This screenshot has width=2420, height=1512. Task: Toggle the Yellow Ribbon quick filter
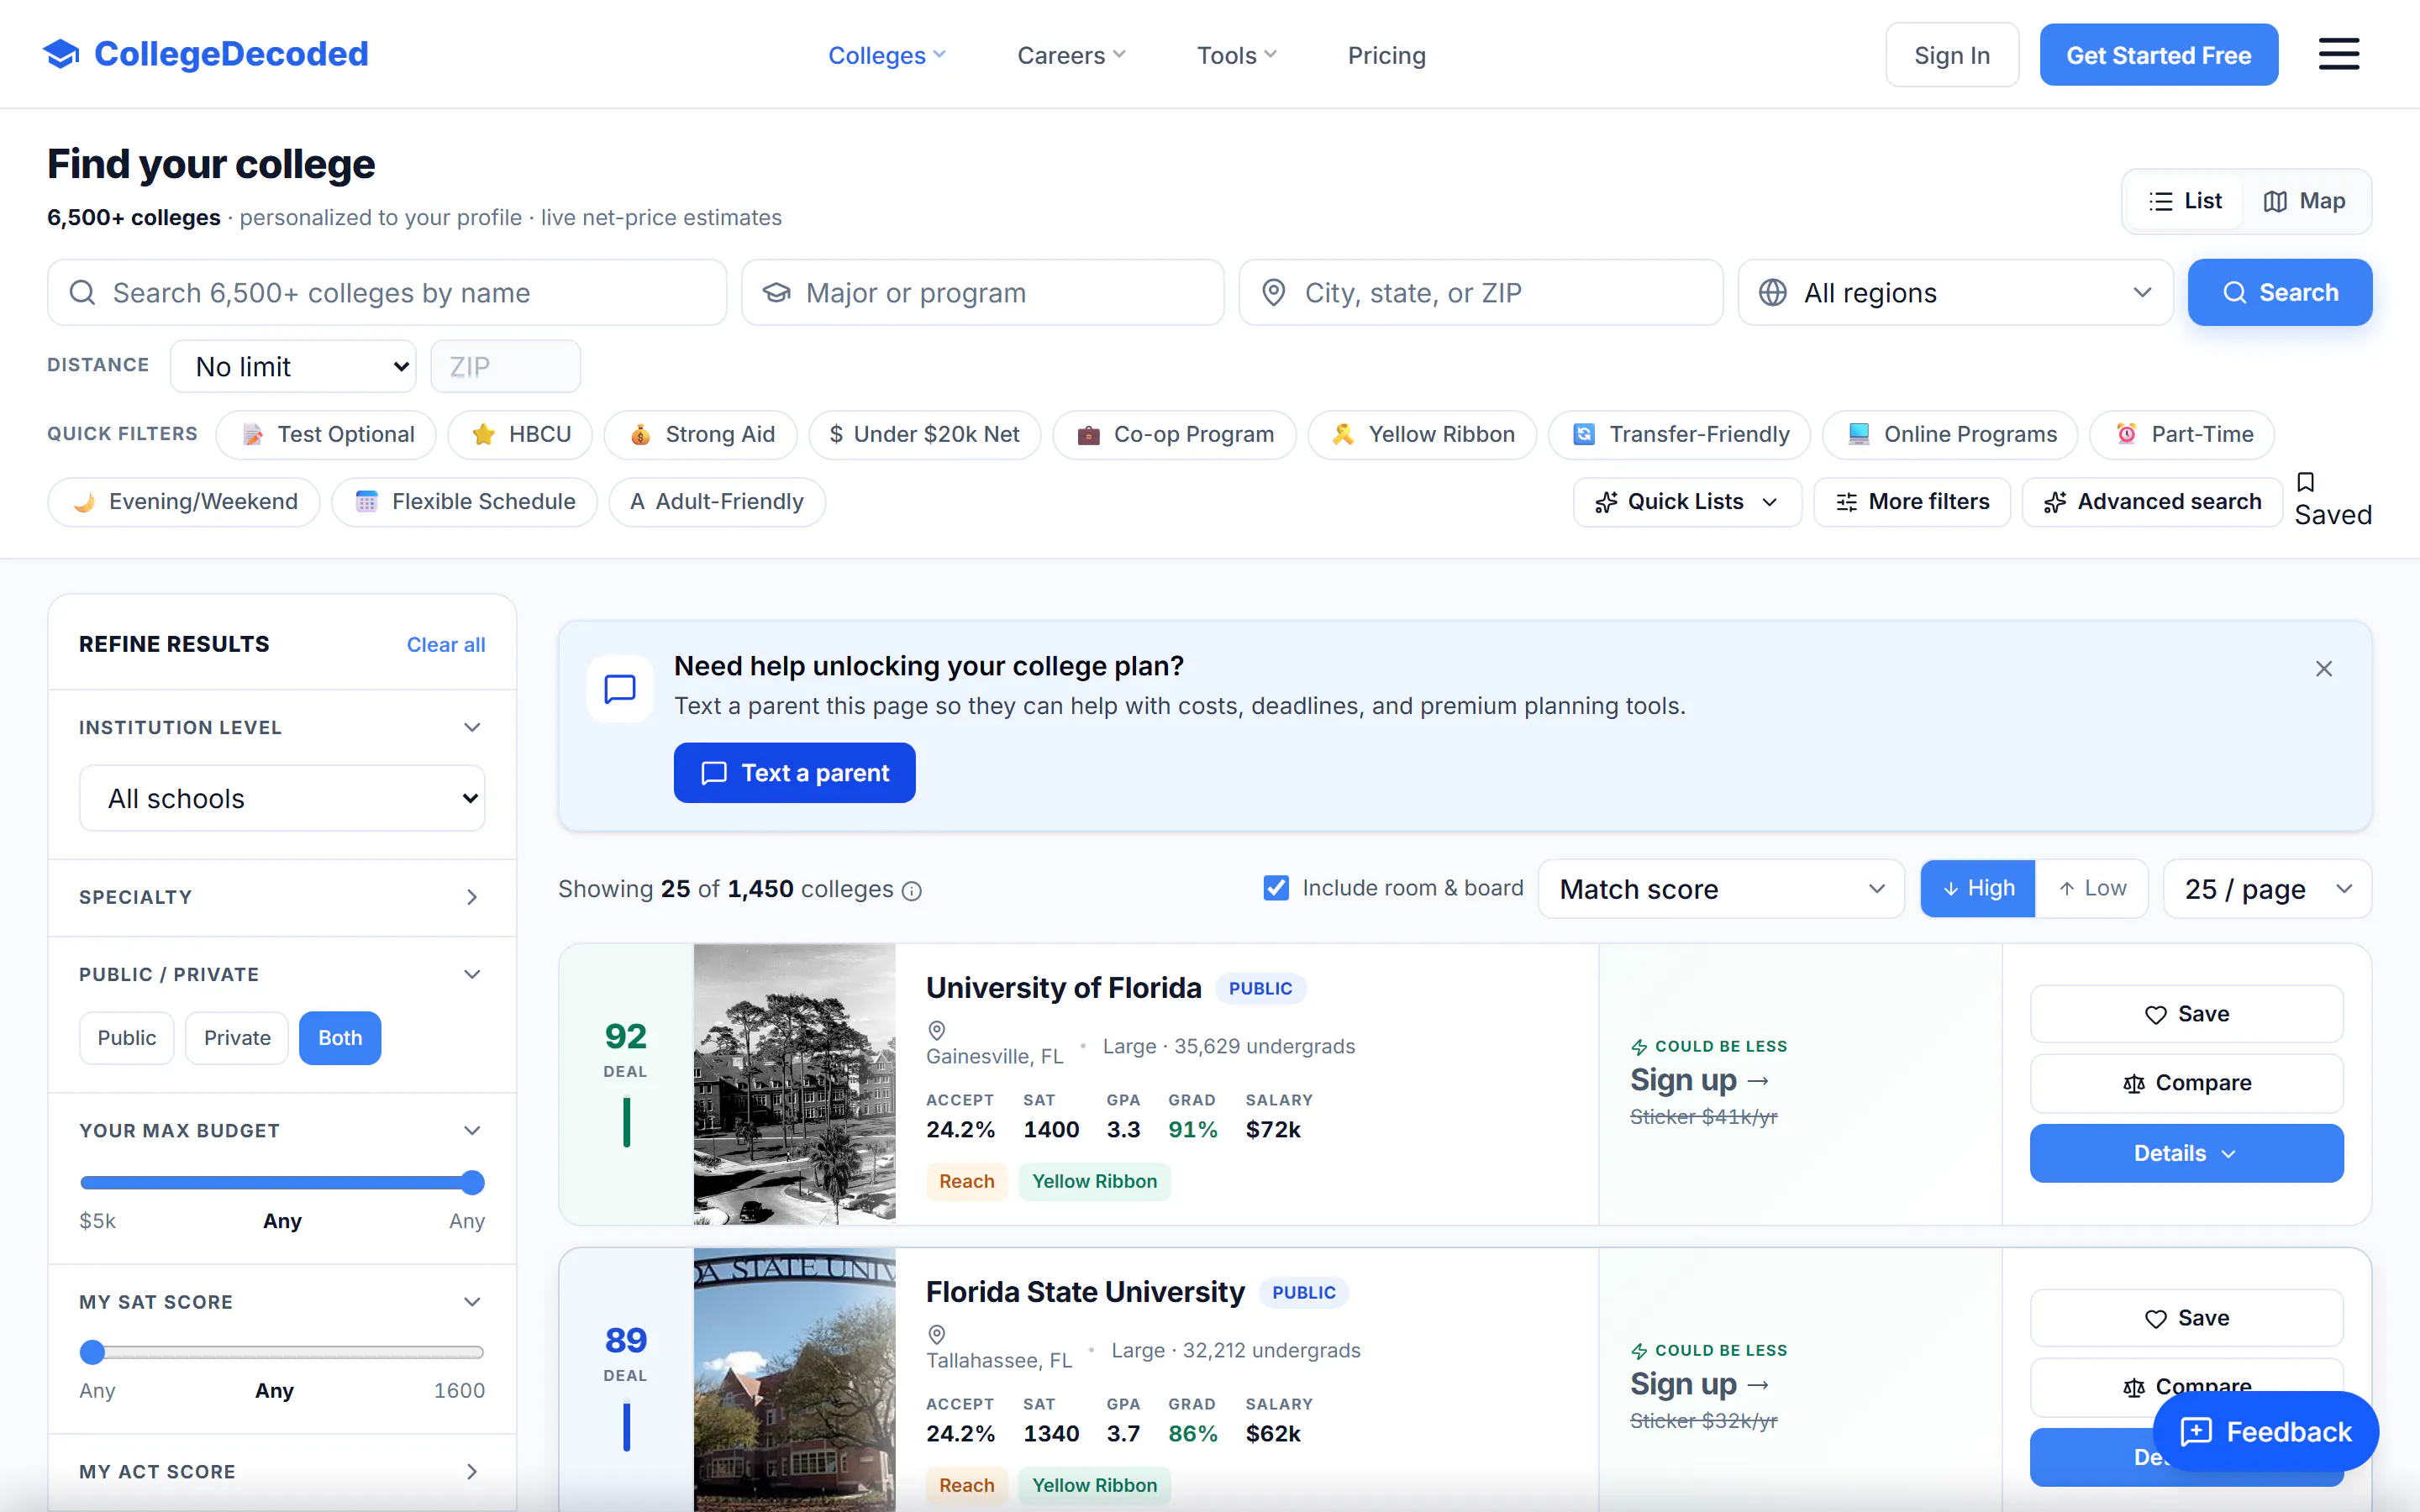point(1422,434)
